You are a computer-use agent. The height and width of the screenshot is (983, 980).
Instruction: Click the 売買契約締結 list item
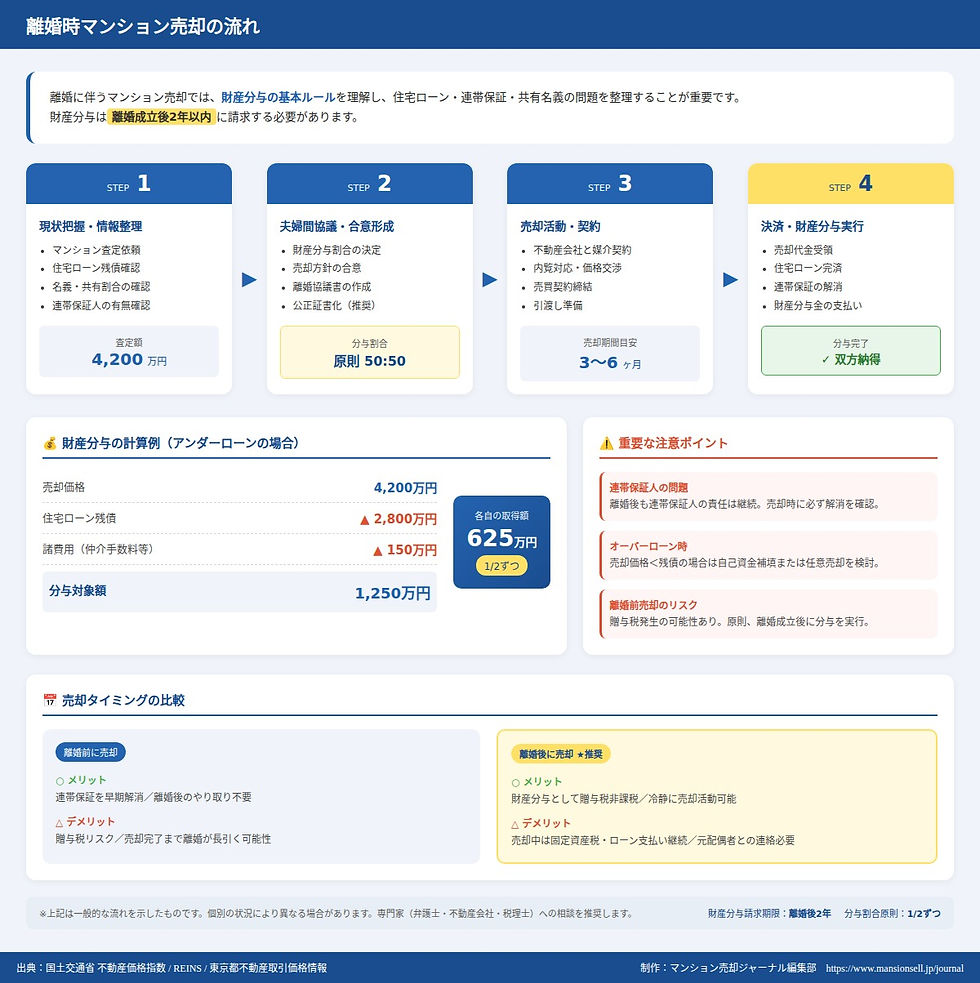point(562,286)
